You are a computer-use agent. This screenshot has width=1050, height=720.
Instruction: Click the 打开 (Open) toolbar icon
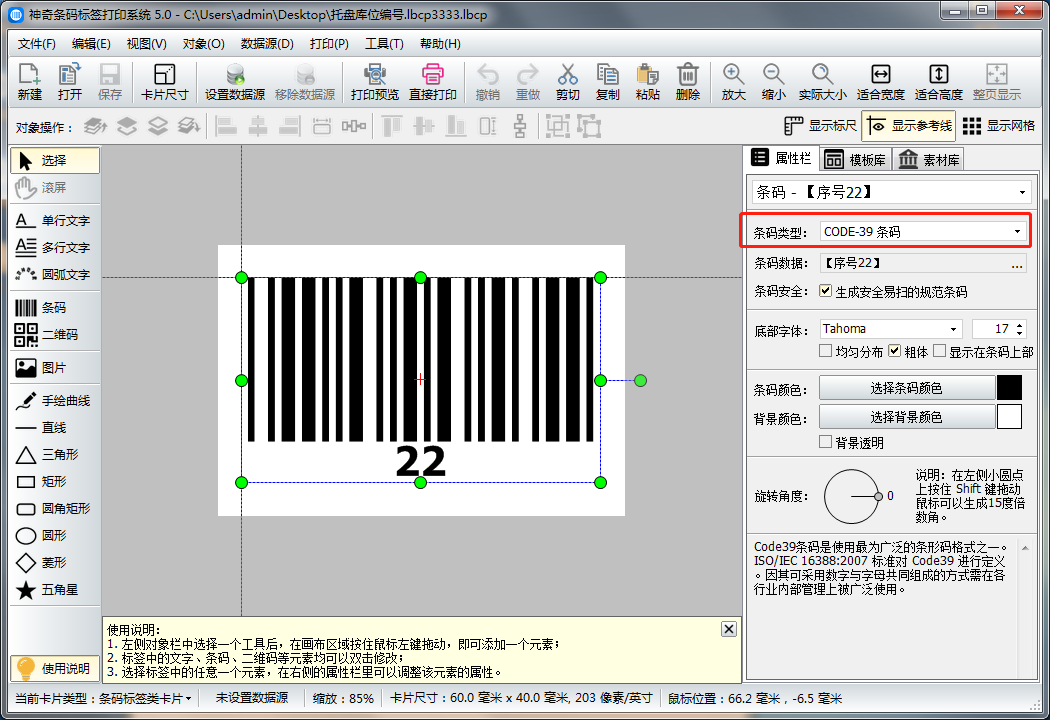pos(70,82)
